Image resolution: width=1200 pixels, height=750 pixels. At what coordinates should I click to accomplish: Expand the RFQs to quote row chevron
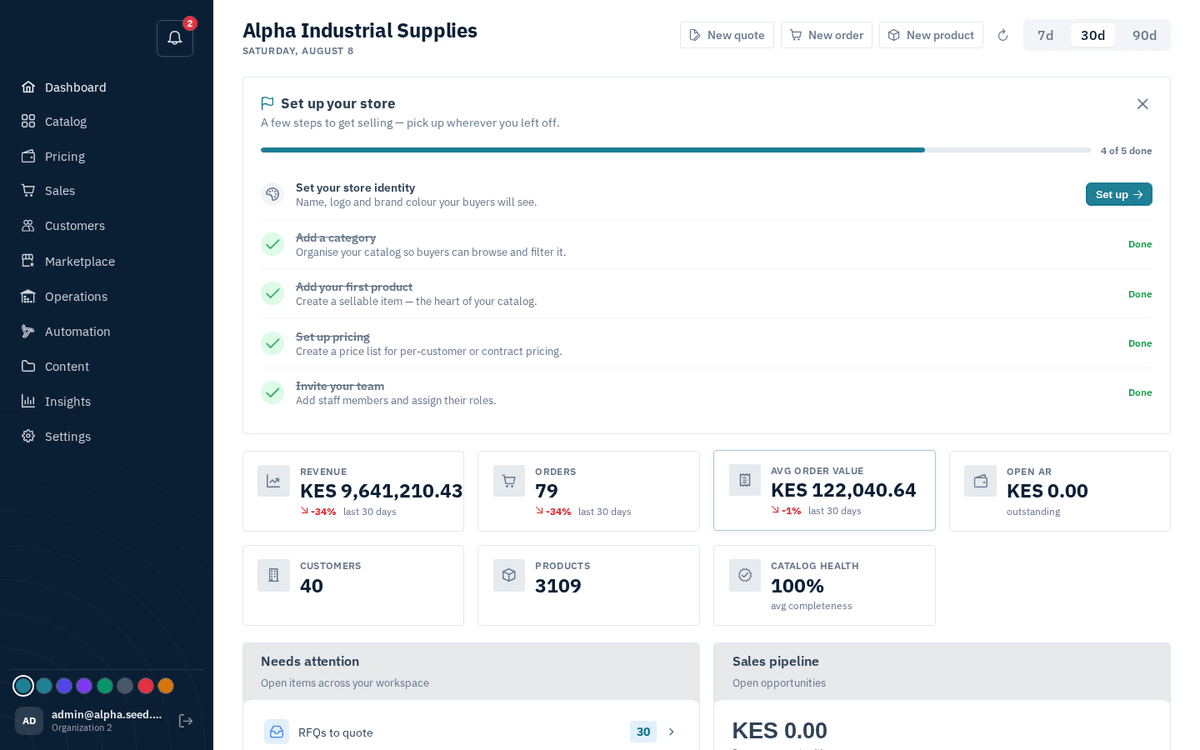click(671, 732)
